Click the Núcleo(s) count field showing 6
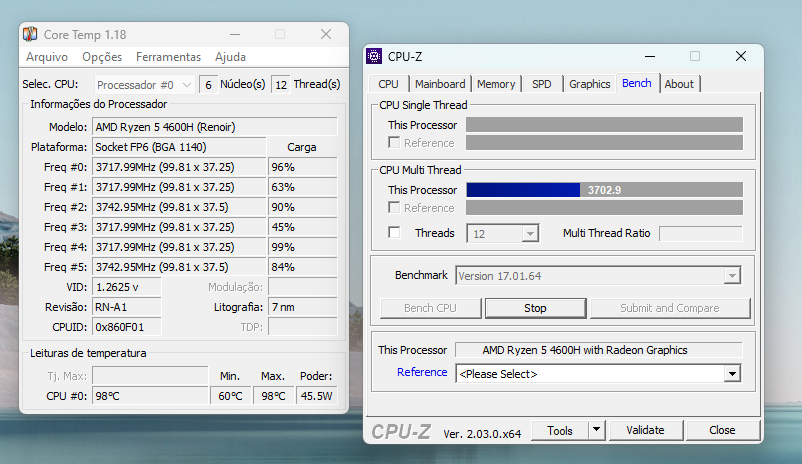Viewport: 802px width, 464px height. (x=208, y=84)
